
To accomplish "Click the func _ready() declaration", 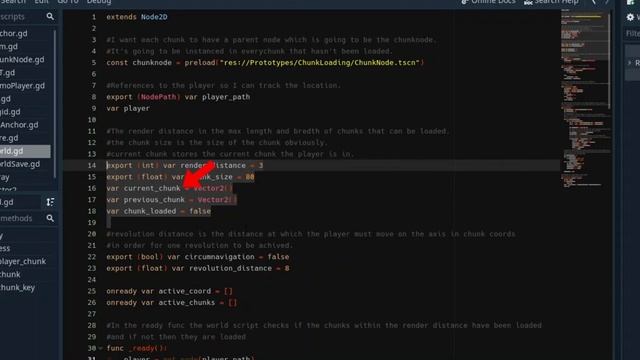I will click(x=137, y=348).
